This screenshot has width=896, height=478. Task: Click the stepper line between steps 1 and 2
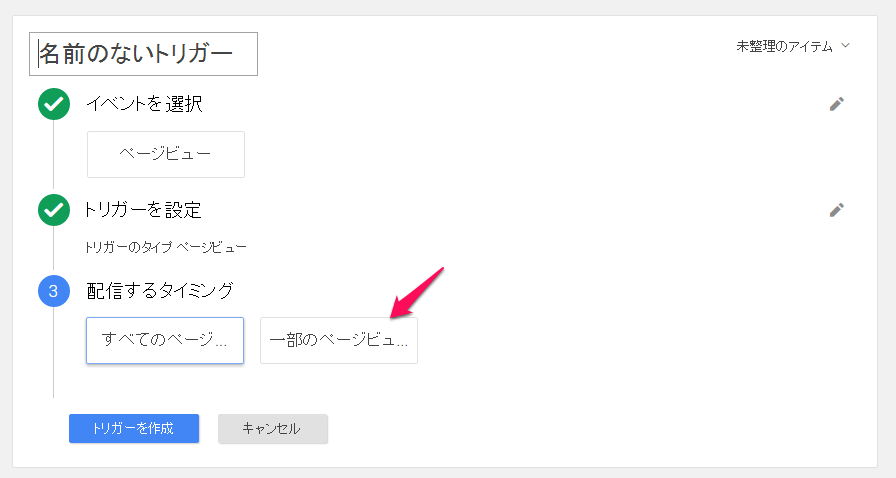53,156
